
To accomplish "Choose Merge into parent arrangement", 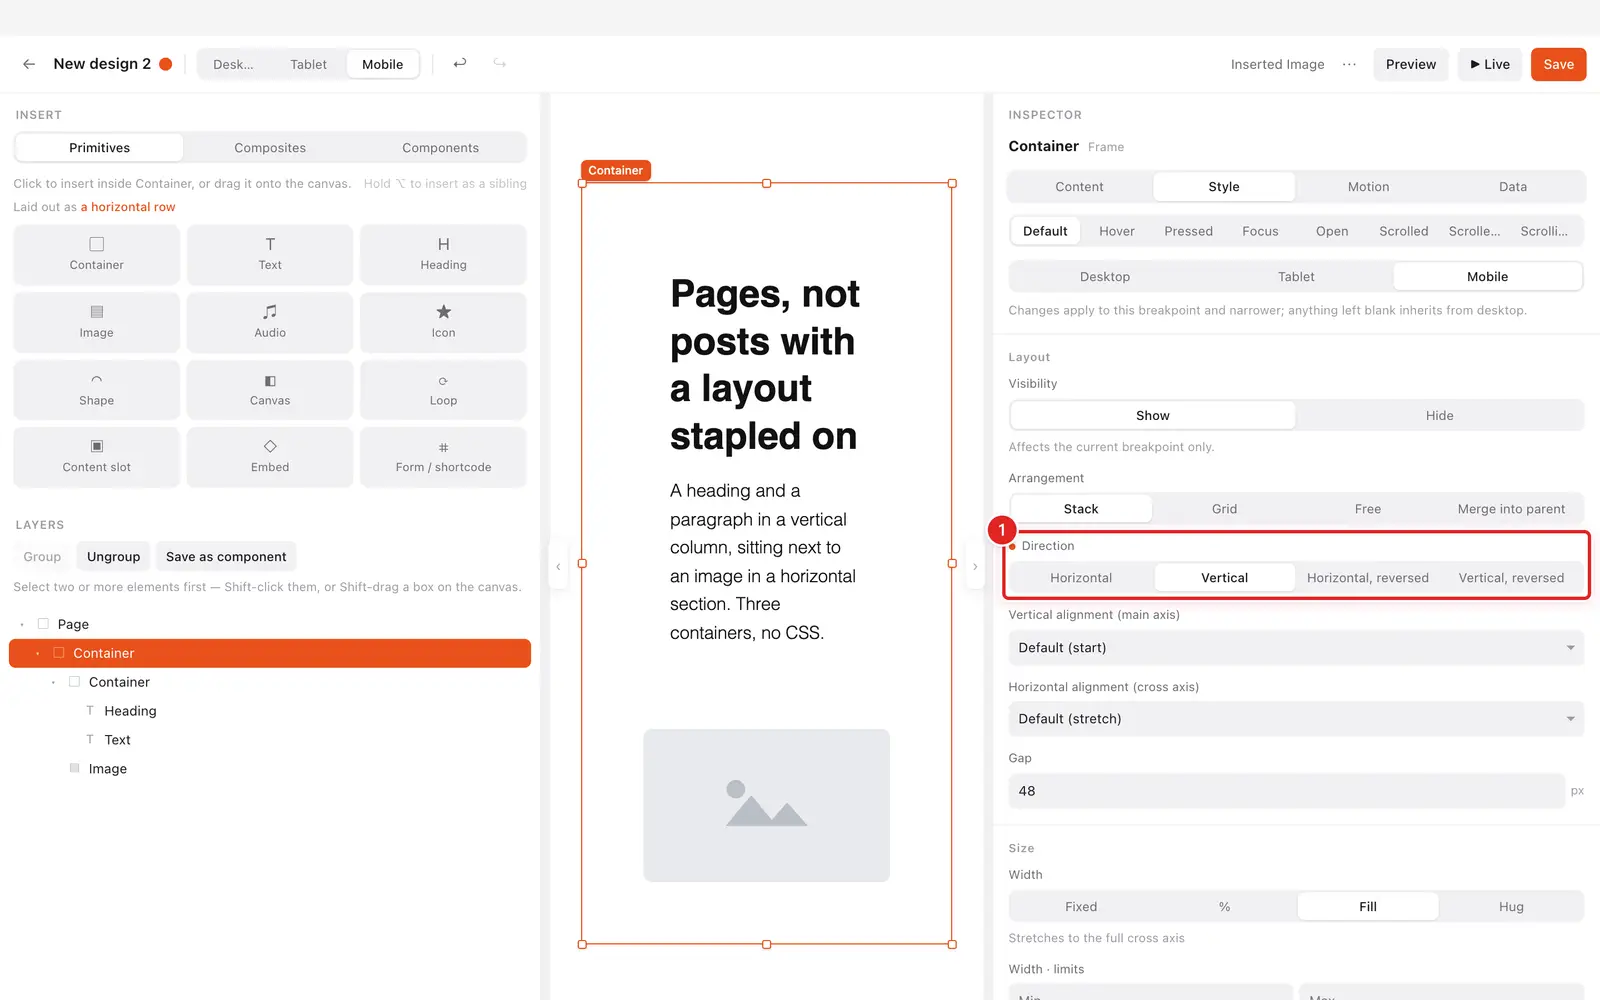I will click(x=1511, y=509).
